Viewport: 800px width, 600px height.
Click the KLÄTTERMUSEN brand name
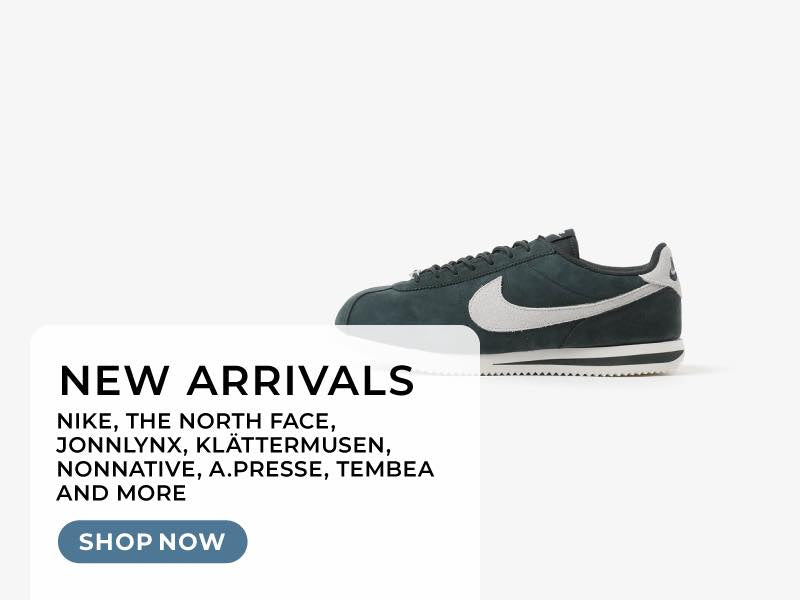tap(290, 444)
